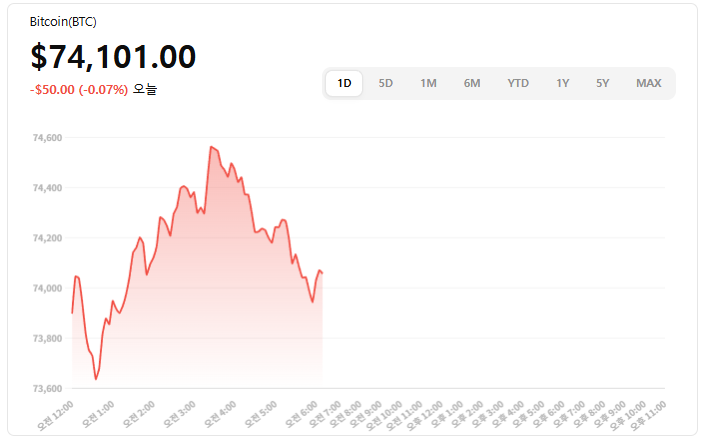The height and width of the screenshot is (440, 706).
Task: Click the chart line's highest peak
Action: click(x=211, y=147)
